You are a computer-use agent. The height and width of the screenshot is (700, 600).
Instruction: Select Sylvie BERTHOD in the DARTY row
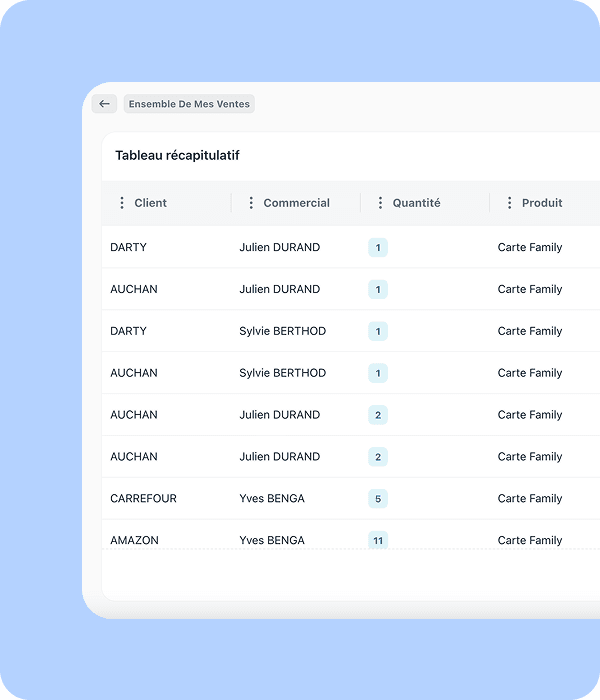282,331
